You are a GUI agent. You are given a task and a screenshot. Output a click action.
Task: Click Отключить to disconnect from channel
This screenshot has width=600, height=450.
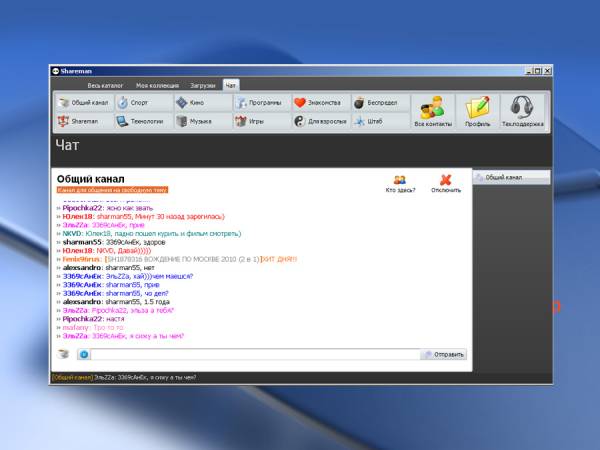click(x=446, y=183)
